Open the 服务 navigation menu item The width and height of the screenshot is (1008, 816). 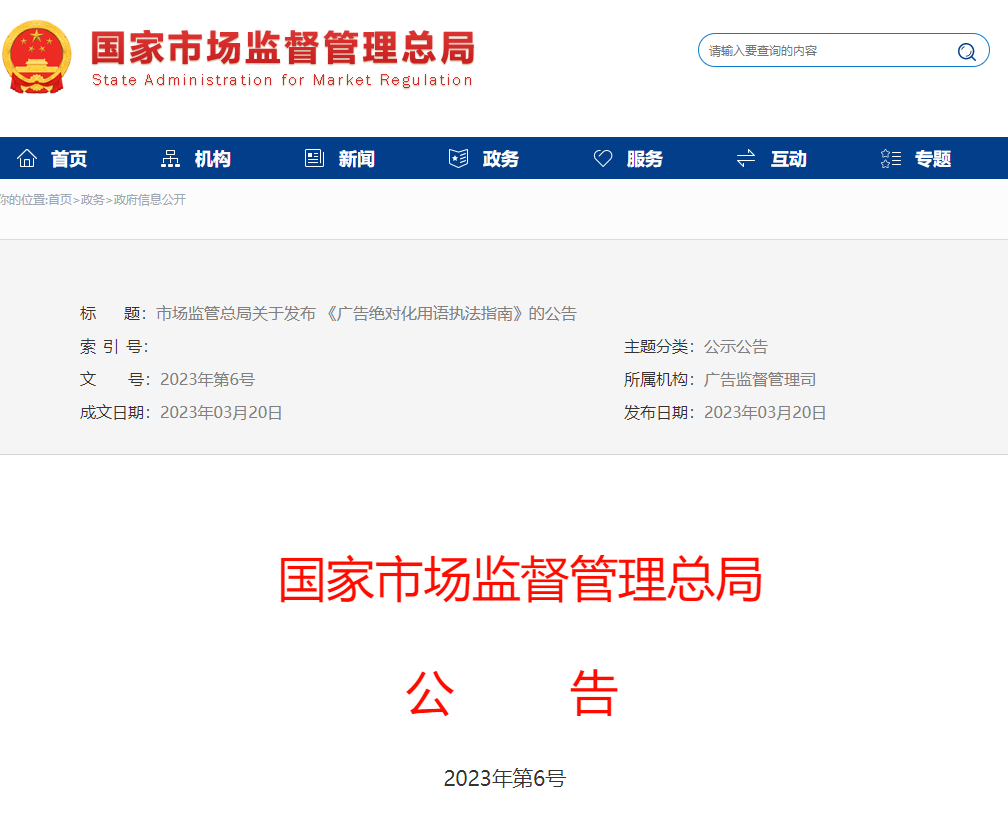(x=645, y=159)
